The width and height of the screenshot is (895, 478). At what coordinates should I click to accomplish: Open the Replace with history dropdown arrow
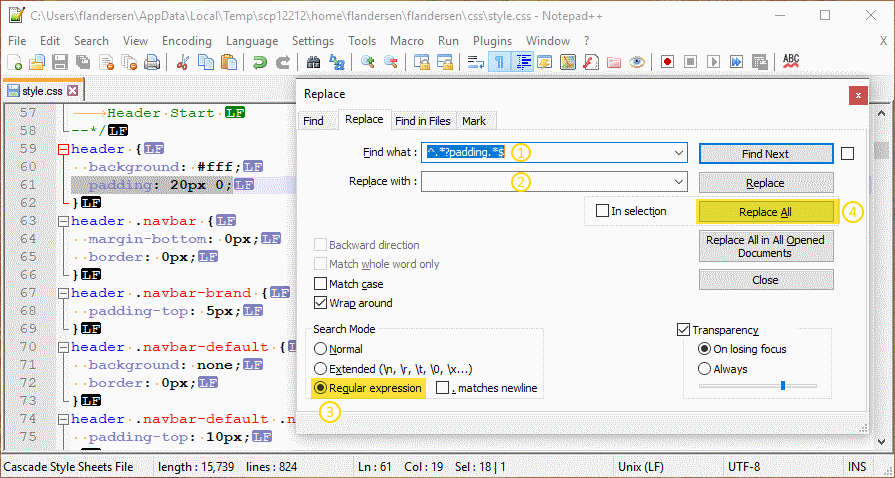pos(679,182)
